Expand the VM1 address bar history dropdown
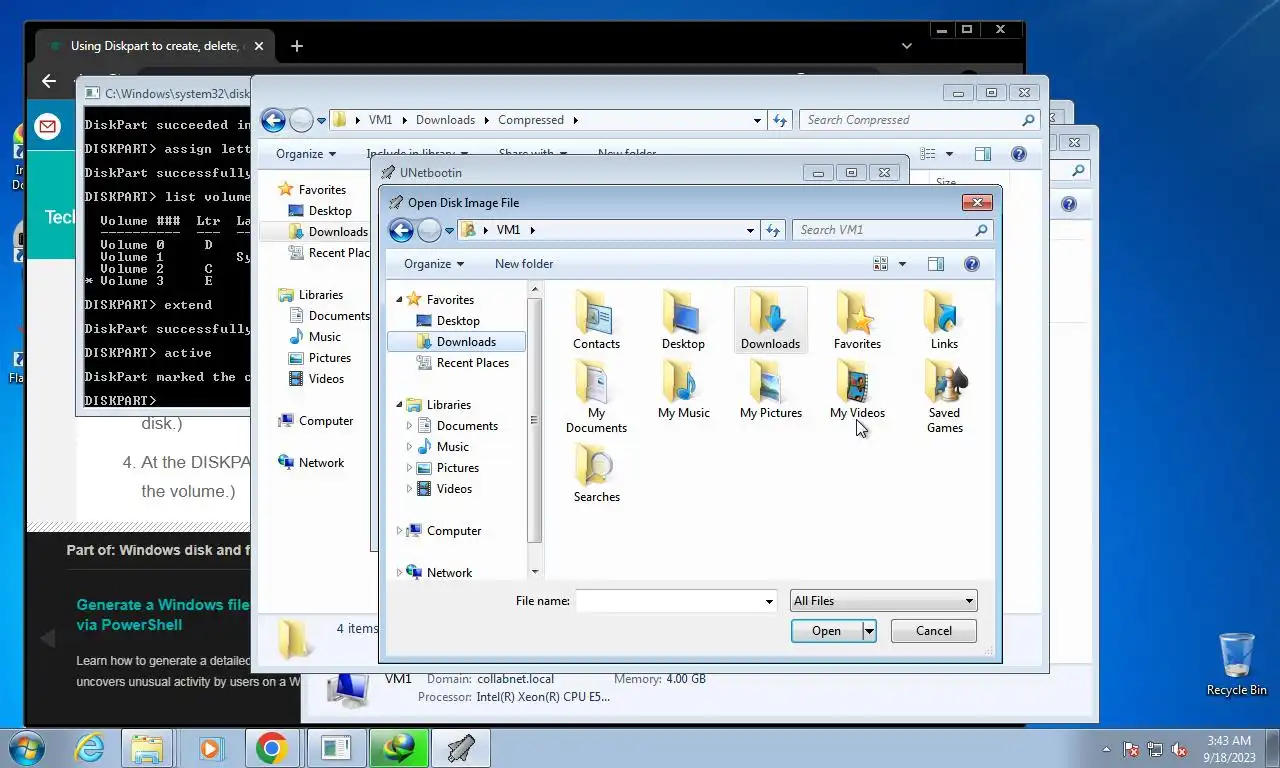 (x=750, y=230)
